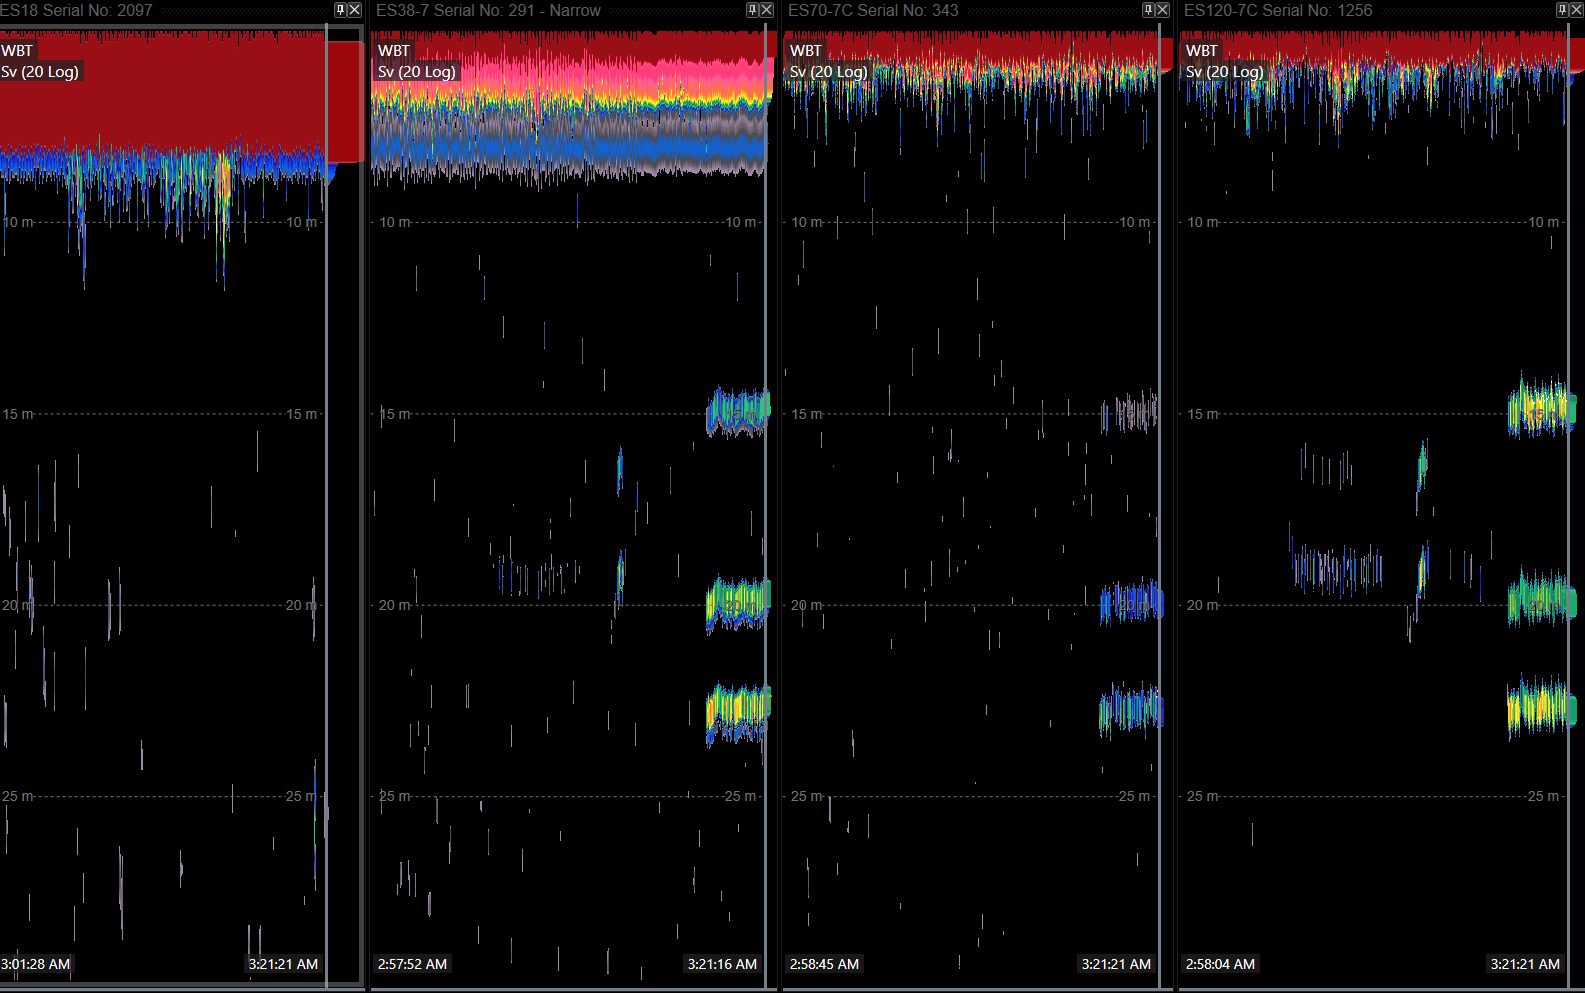Viewport: 1585px width, 993px height.
Task: Pin the ES70-7C echogram panel
Action: click(1149, 10)
